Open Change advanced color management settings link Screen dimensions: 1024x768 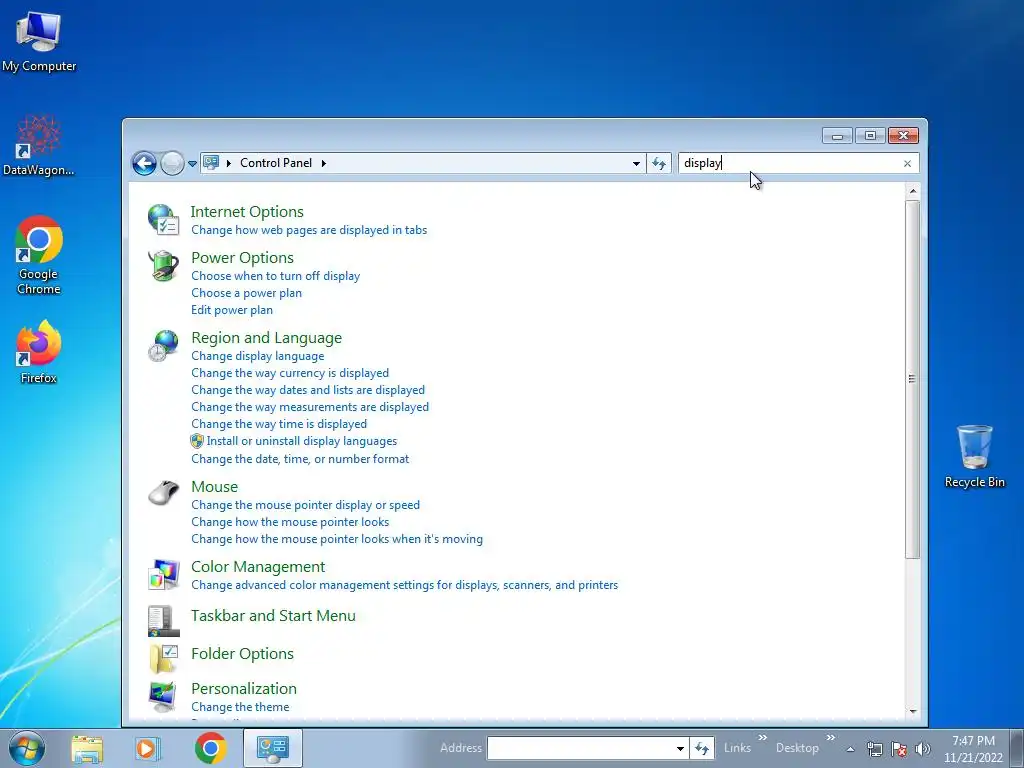(404, 584)
